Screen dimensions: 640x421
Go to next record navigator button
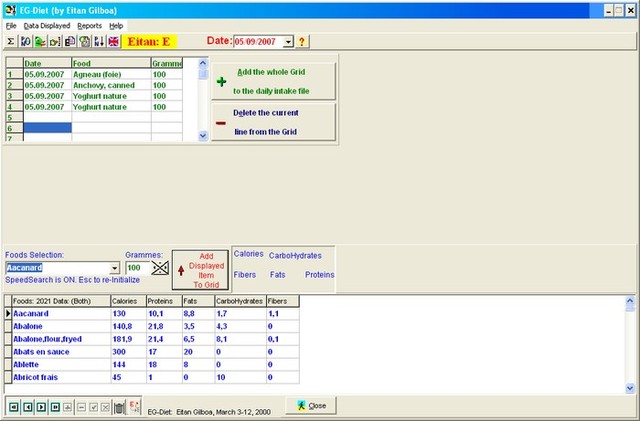click(x=41, y=407)
